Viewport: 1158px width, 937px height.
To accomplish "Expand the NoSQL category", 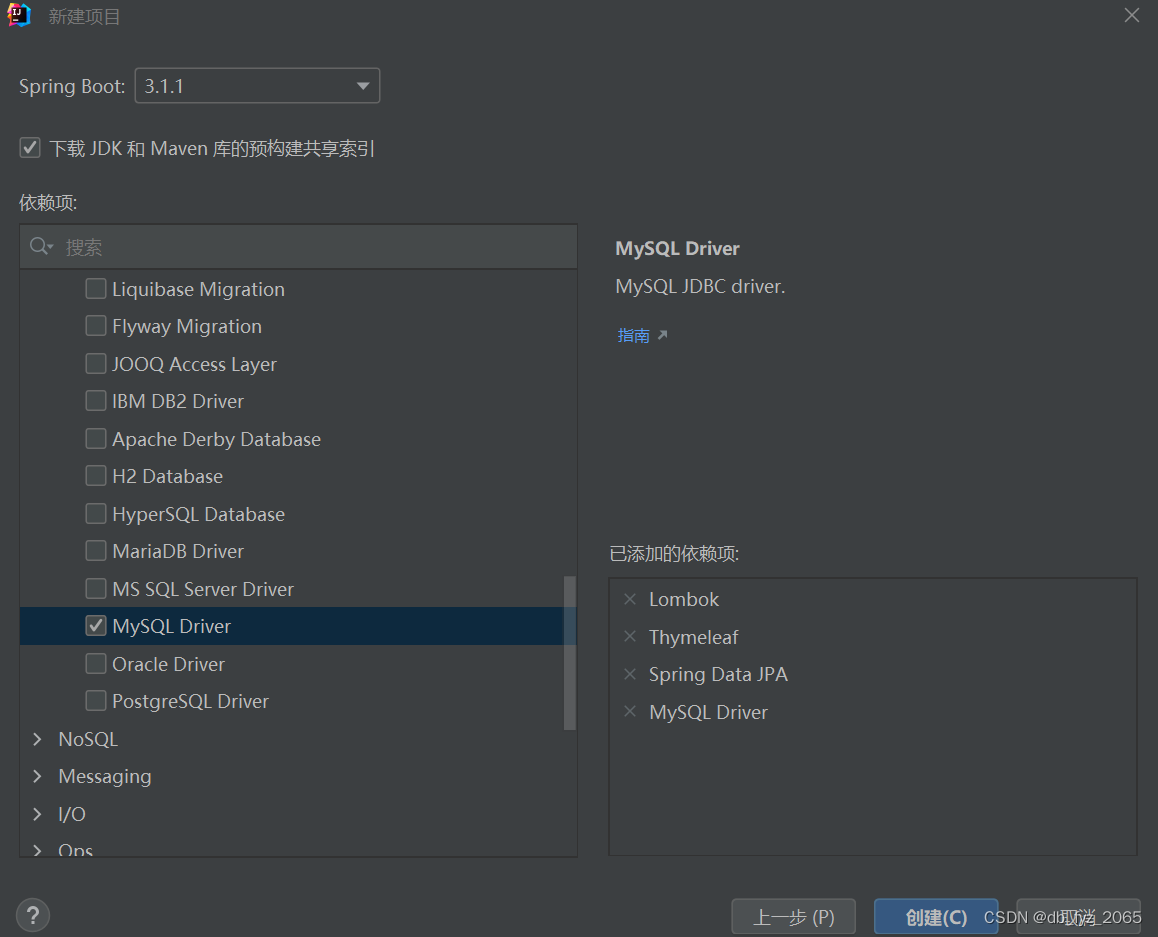I will (38, 739).
